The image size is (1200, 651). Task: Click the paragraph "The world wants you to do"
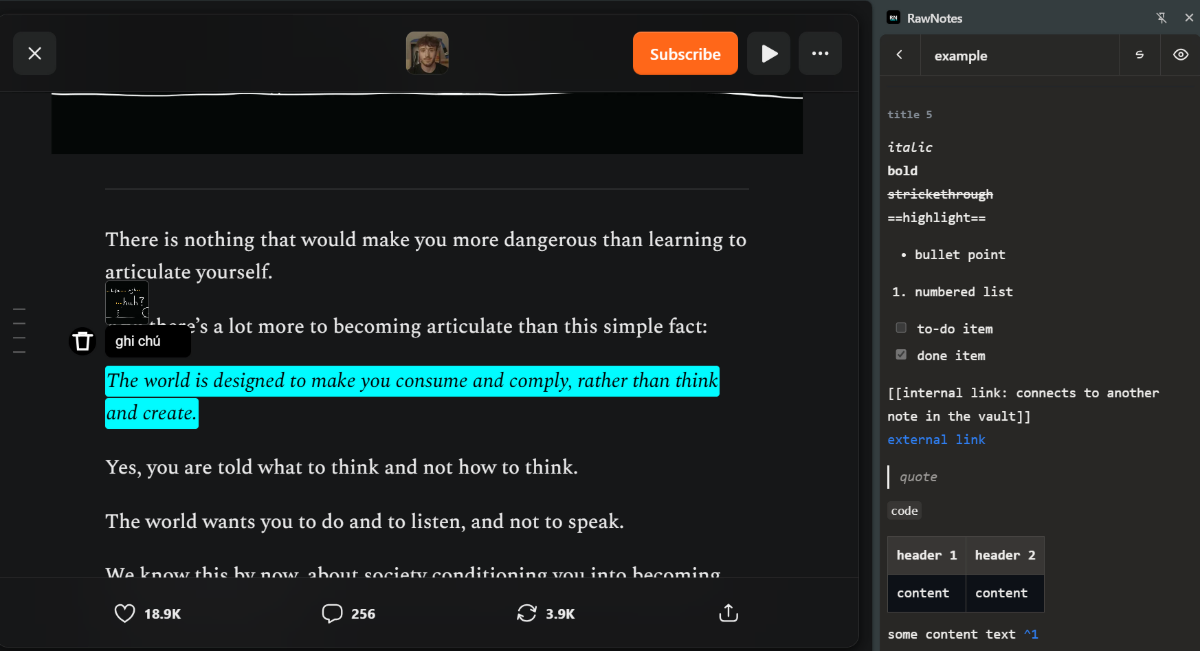[x=364, y=521]
